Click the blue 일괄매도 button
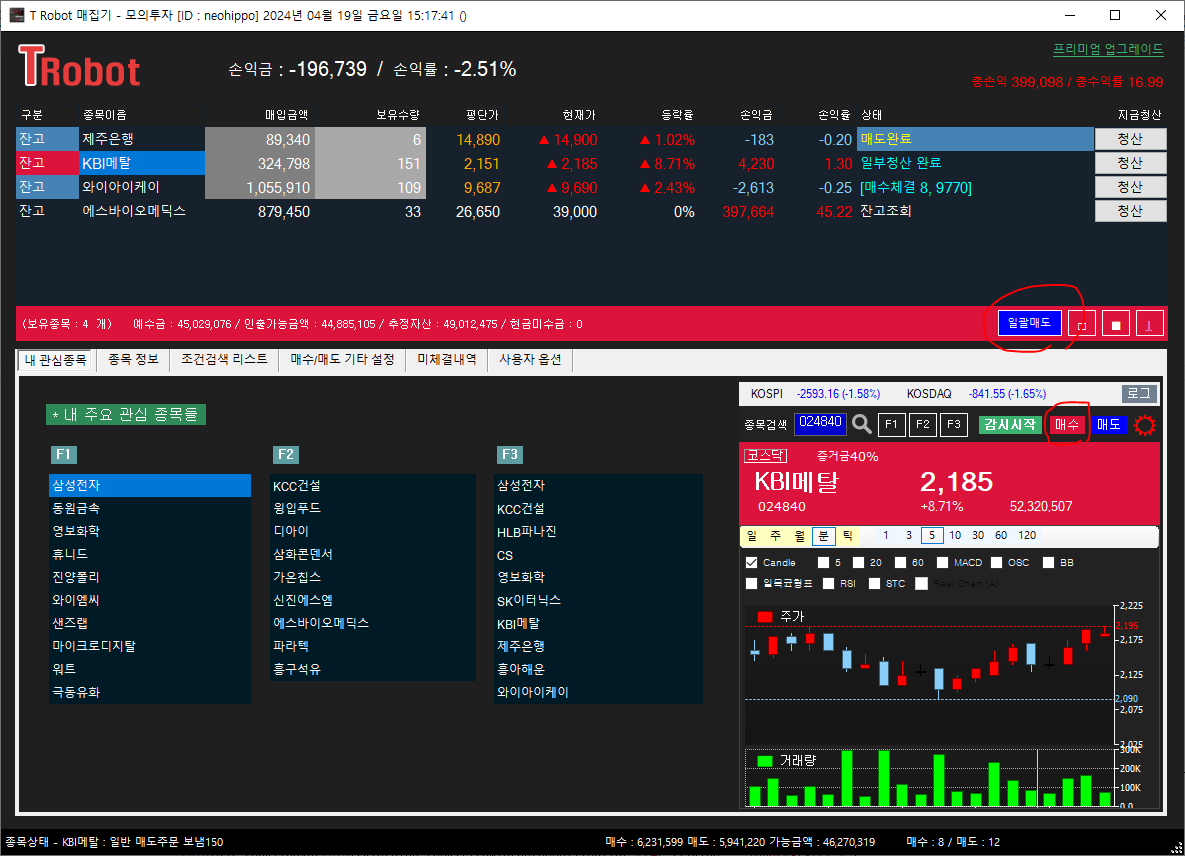This screenshot has height=856, width=1185. point(1029,323)
